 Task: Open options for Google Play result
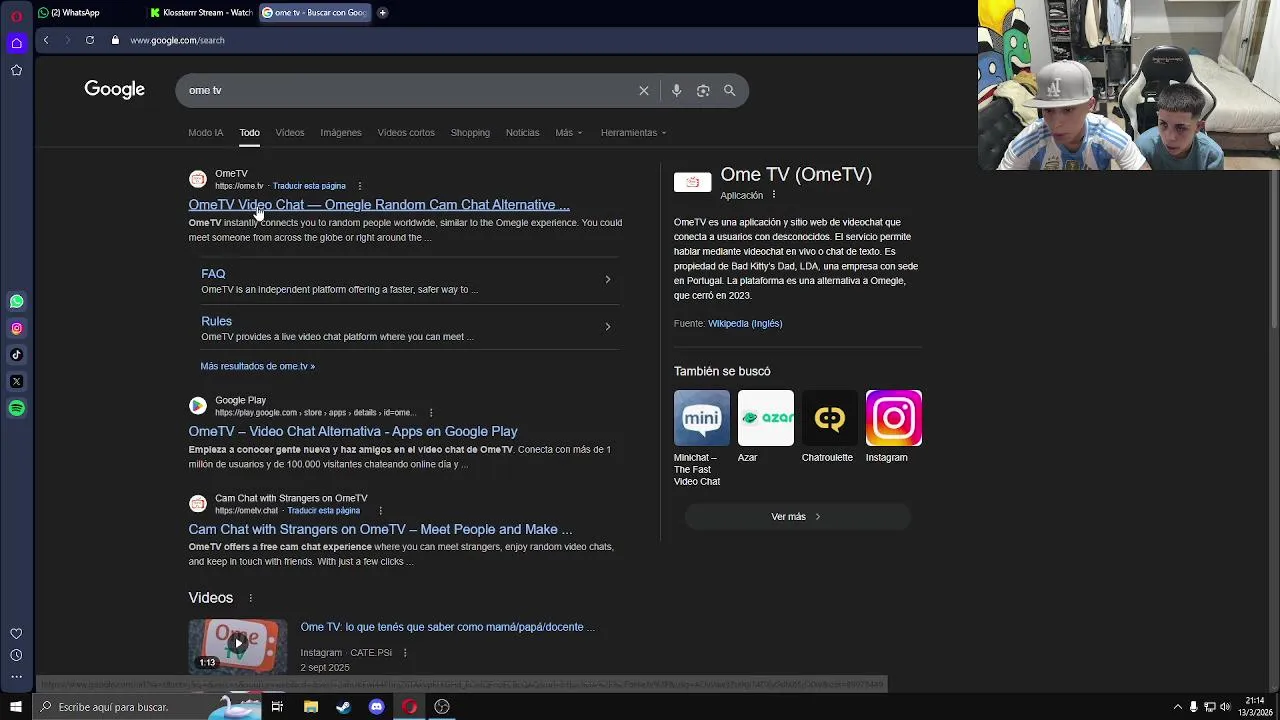431,413
